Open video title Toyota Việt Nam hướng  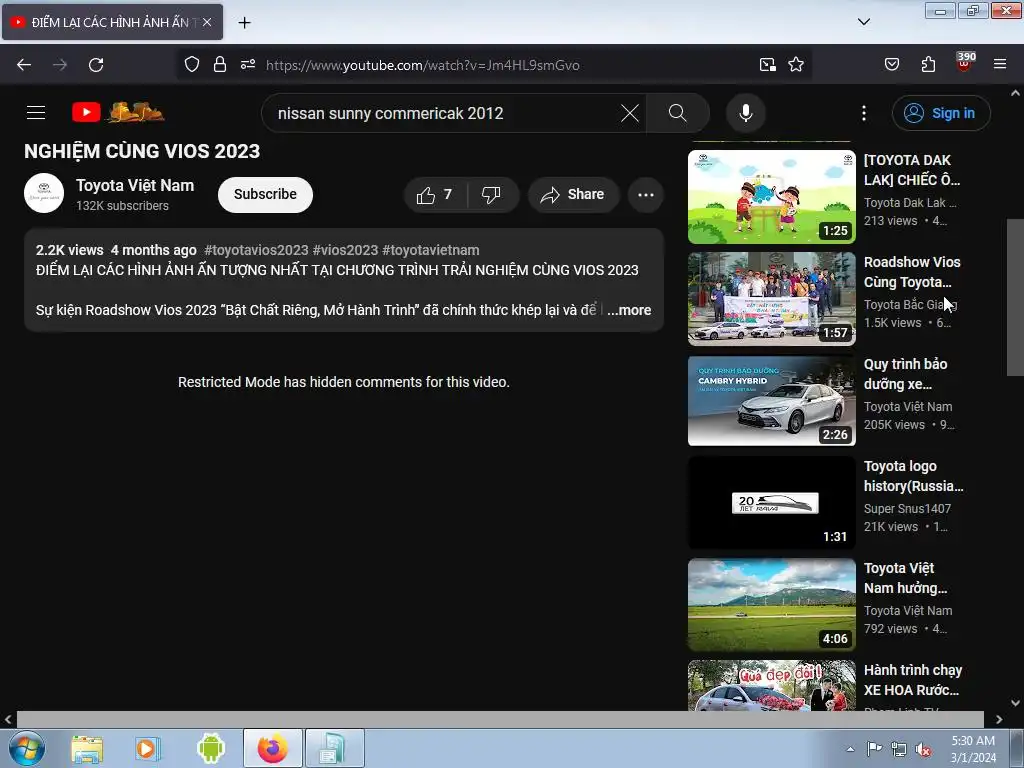pyautogui.click(x=905, y=578)
